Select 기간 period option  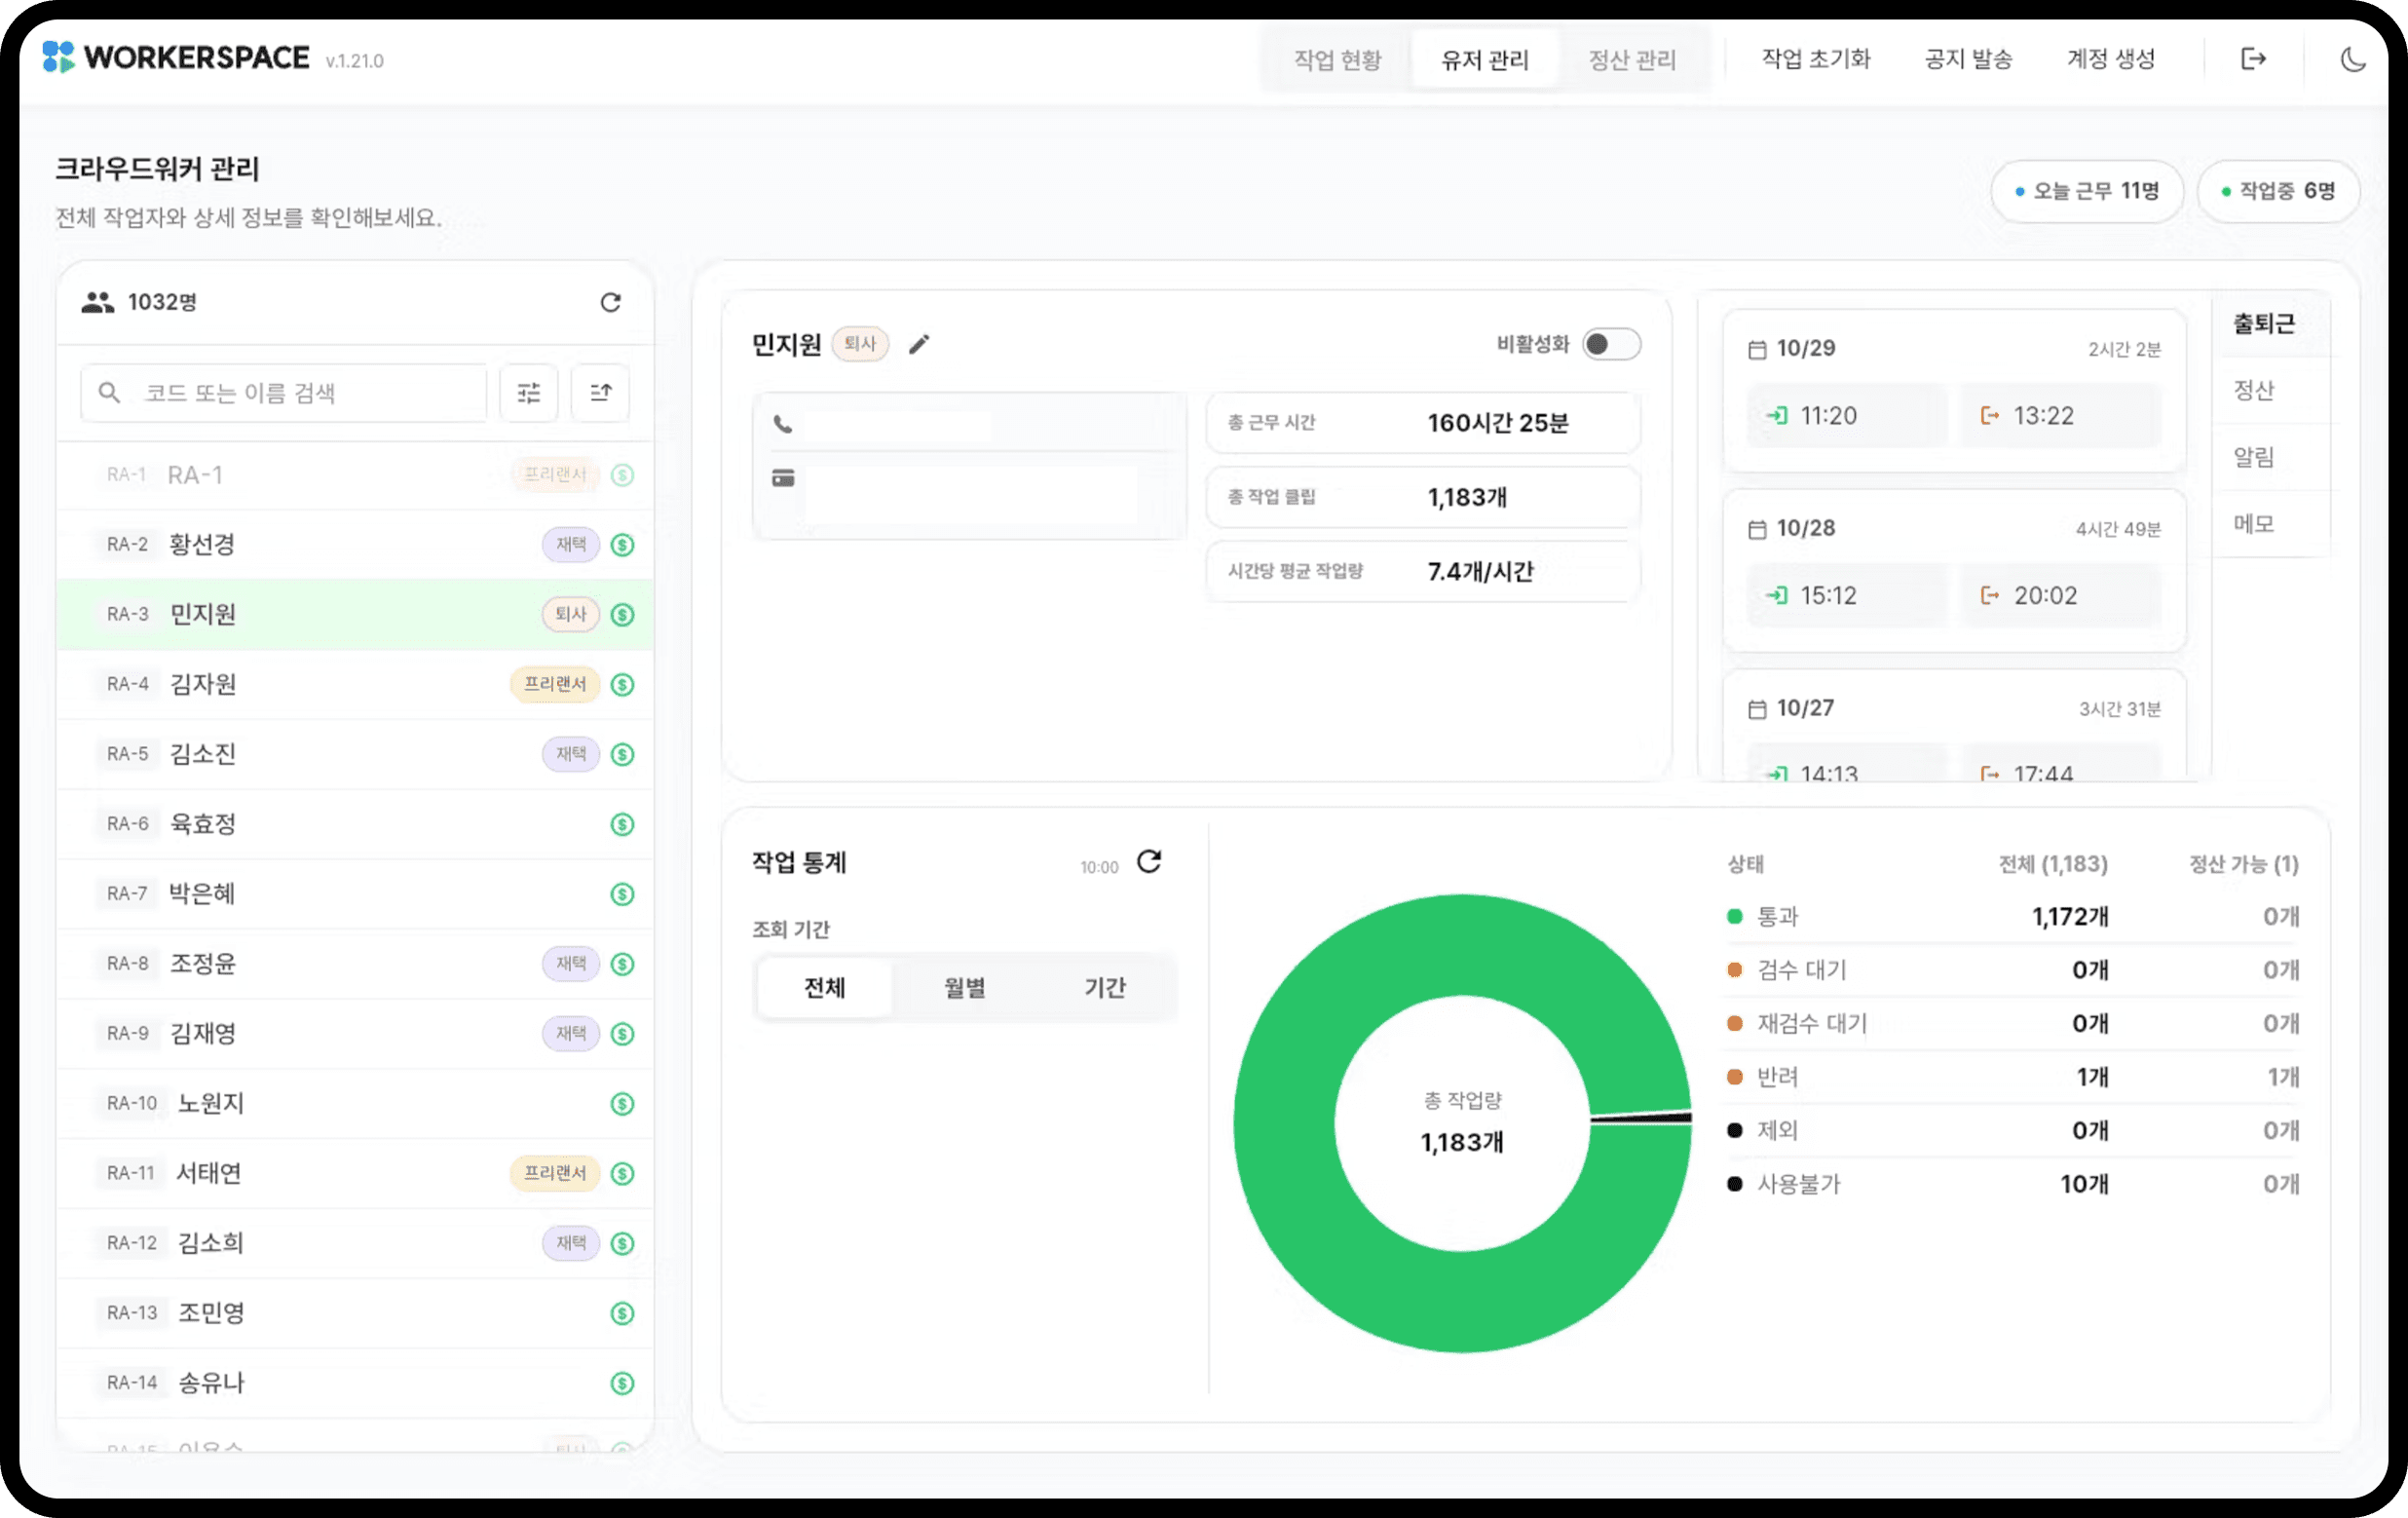(x=1104, y=988)
